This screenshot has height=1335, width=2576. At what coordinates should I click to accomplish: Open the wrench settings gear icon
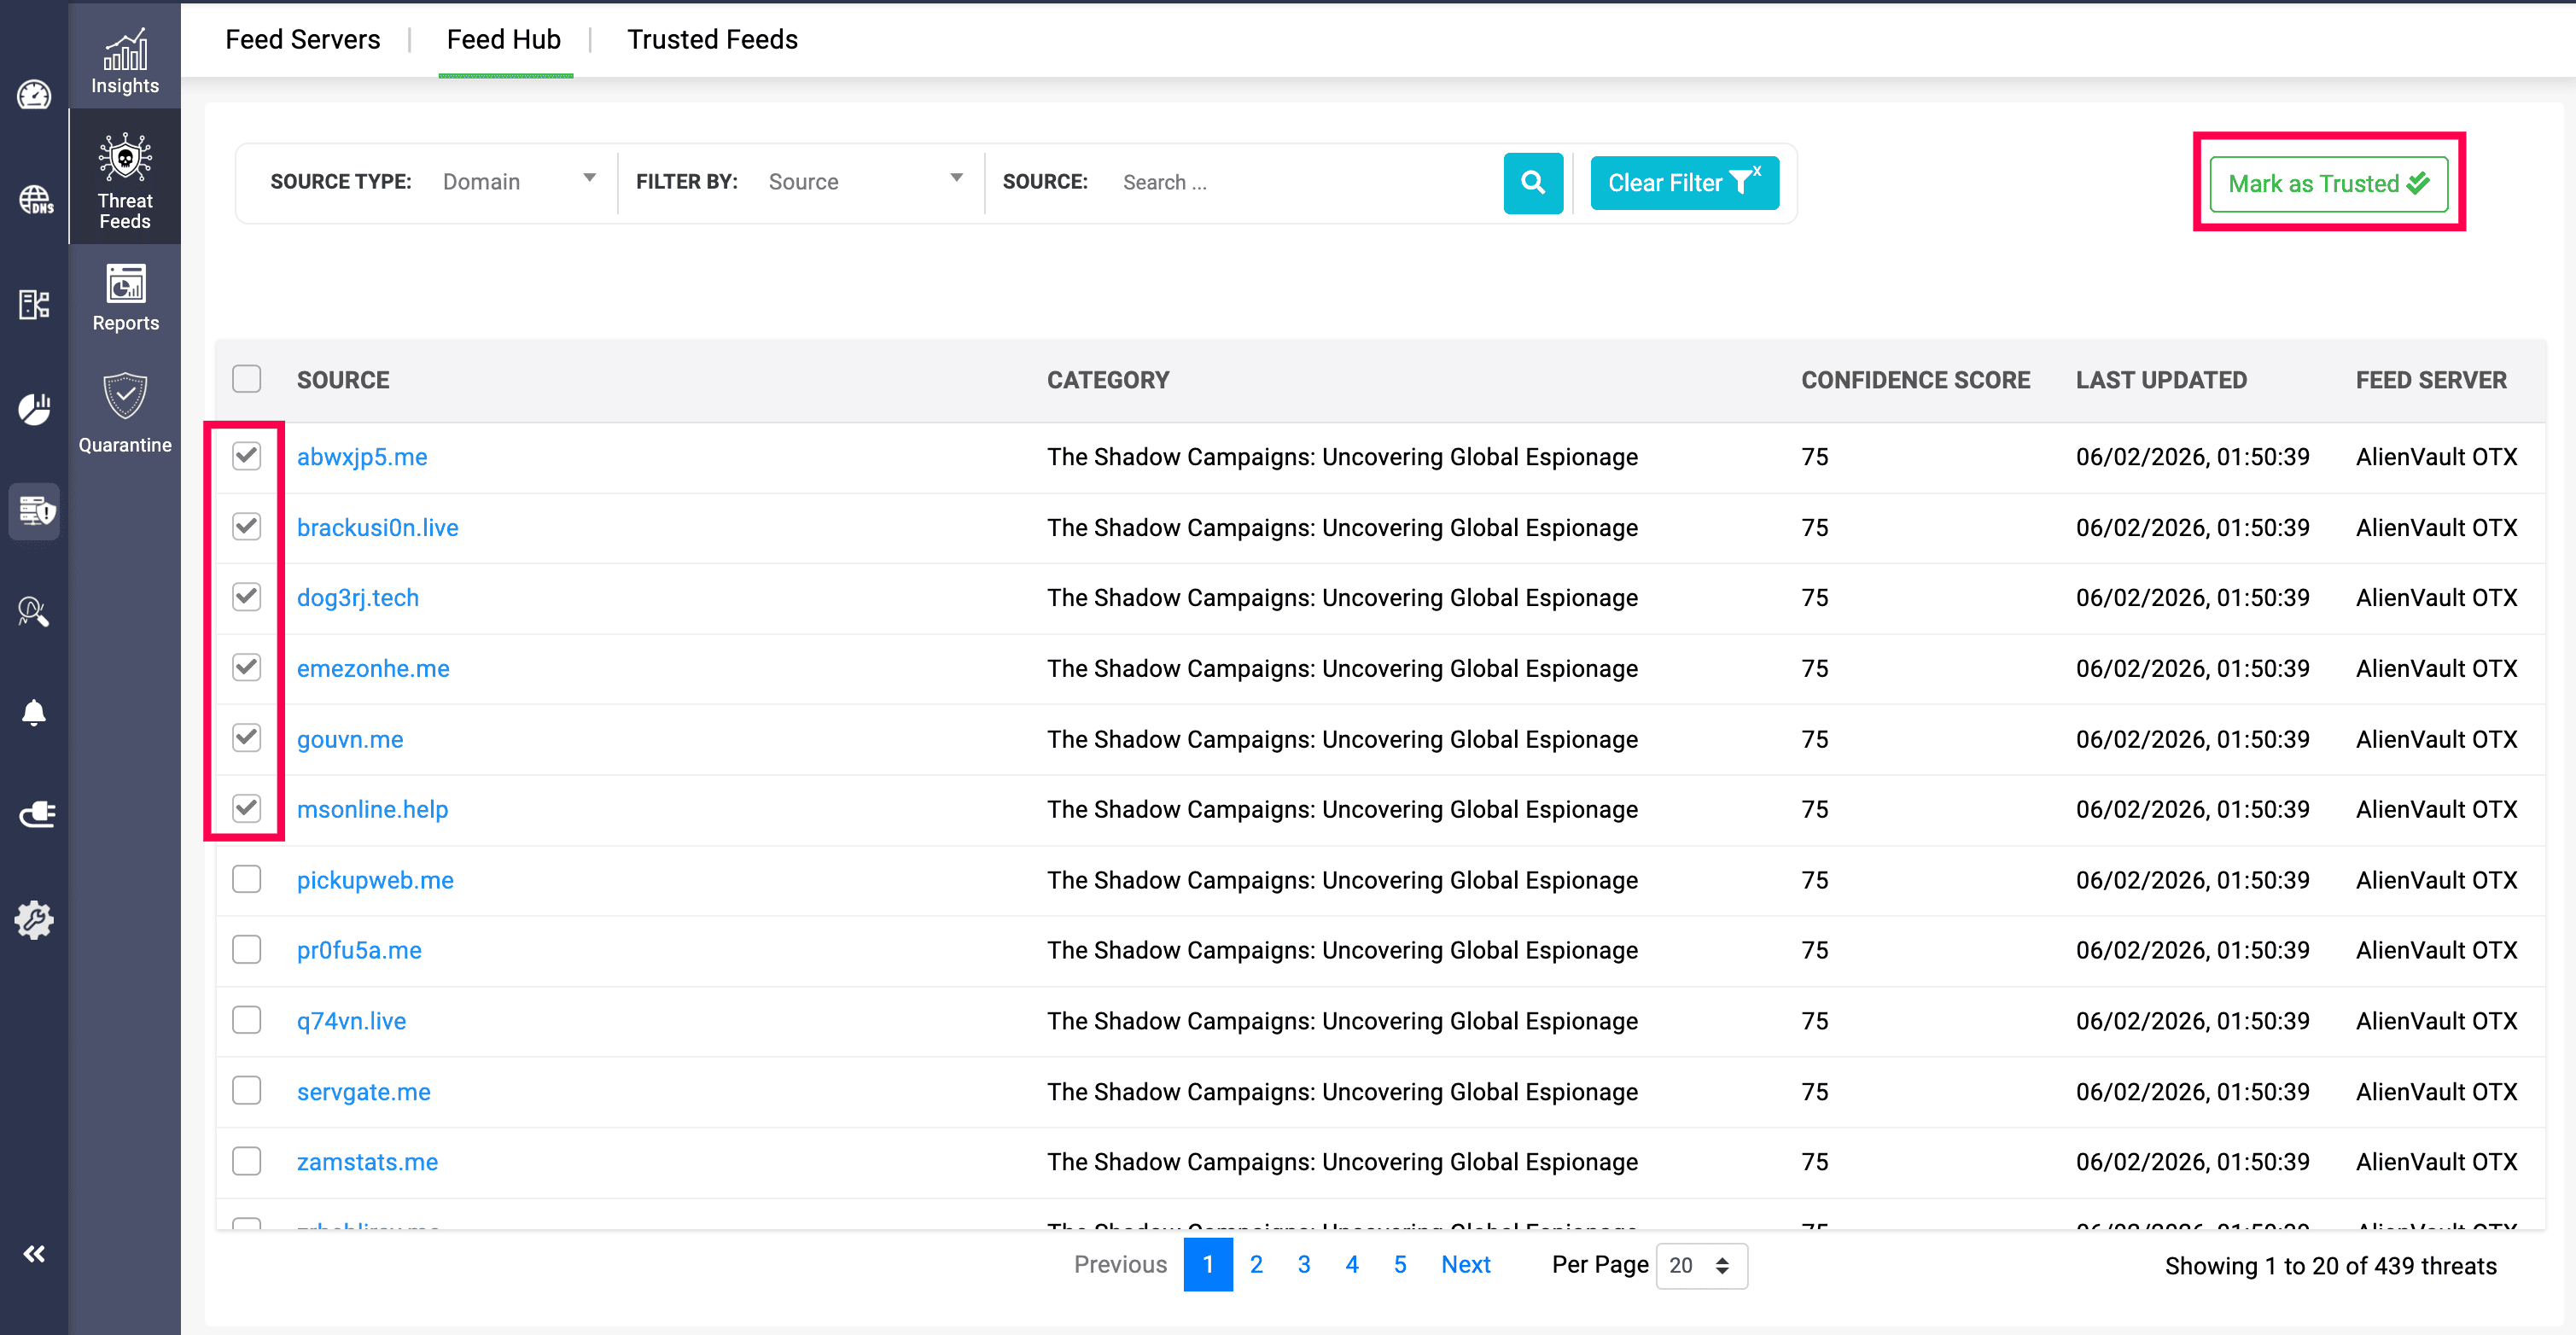(x=34, y=919)
